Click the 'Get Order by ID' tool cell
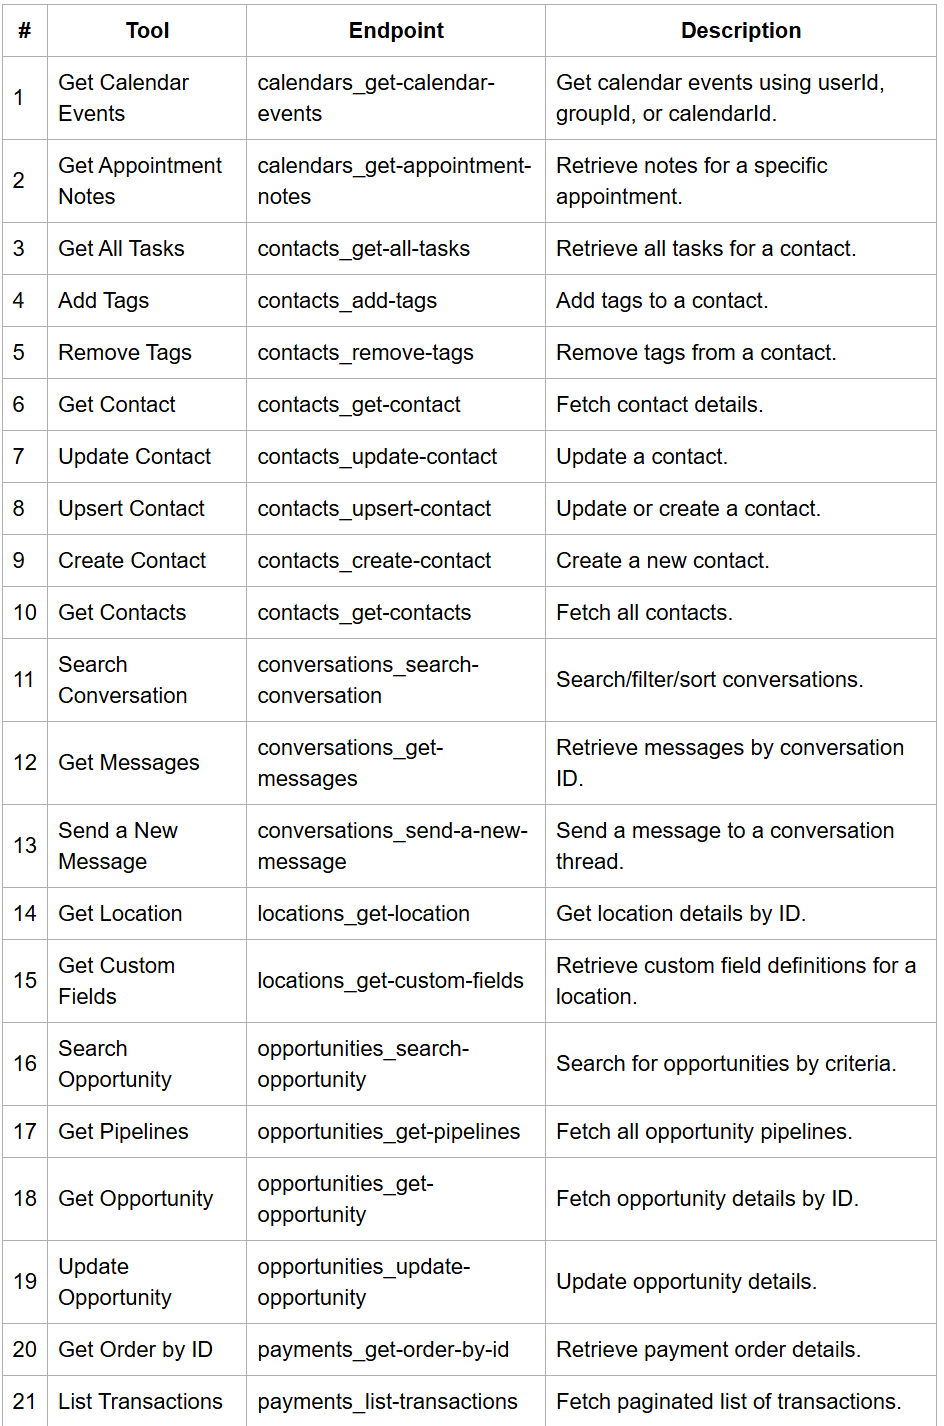The height and width of the screenshot is (1426, 944). tap(135, 1350)
